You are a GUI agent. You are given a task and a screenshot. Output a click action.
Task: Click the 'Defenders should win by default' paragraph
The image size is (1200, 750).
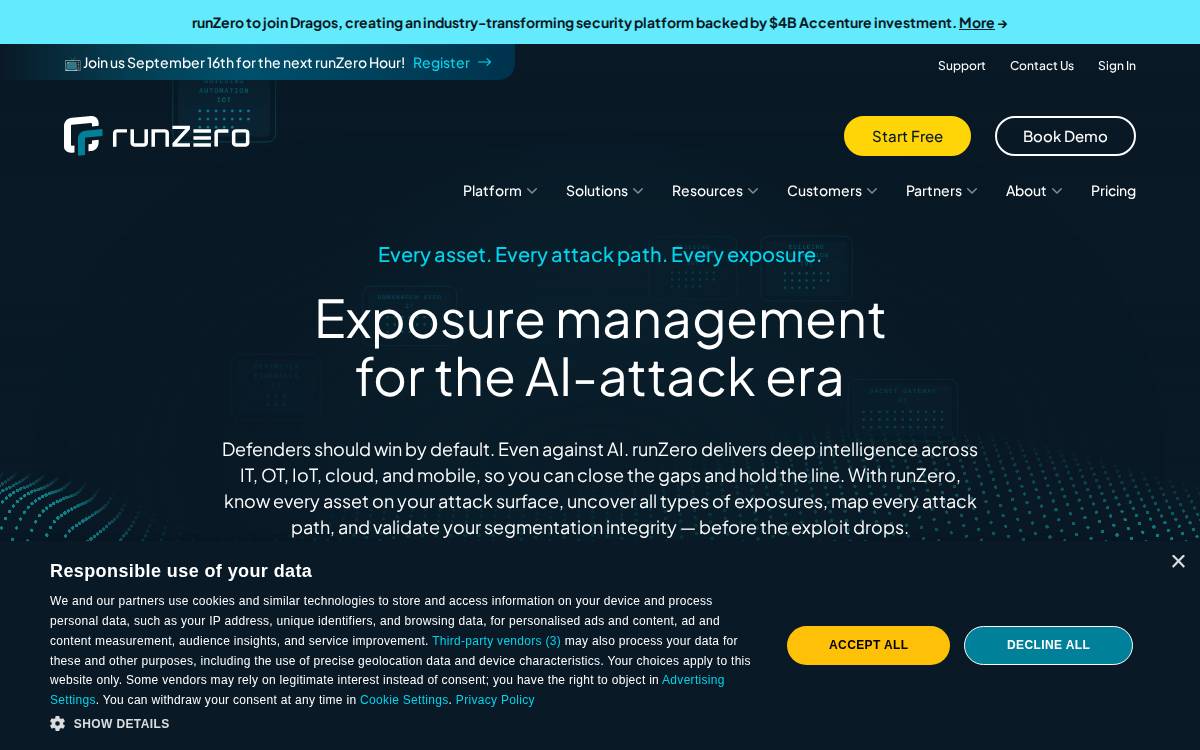[x=600, y=488]
